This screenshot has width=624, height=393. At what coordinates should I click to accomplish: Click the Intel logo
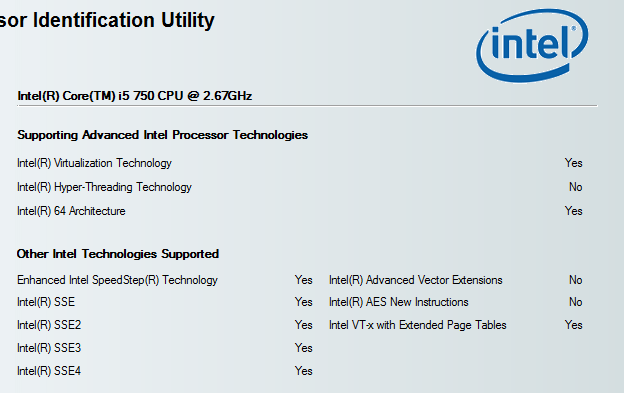pyautogui.click(x=532, y=45)
